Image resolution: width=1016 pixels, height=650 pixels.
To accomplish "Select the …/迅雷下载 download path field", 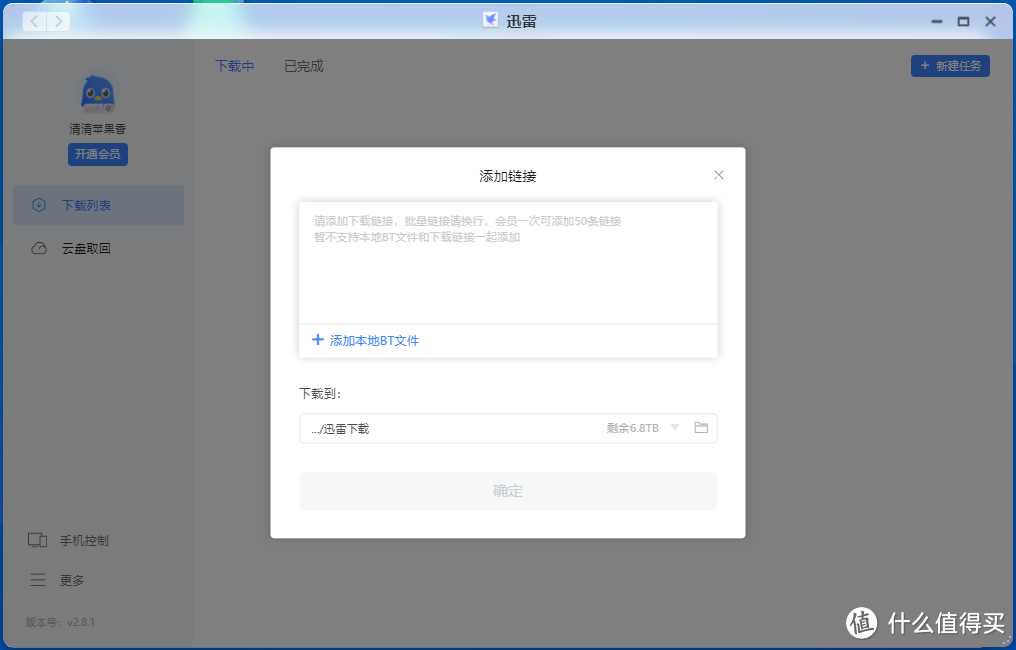I will click(450, 428).
